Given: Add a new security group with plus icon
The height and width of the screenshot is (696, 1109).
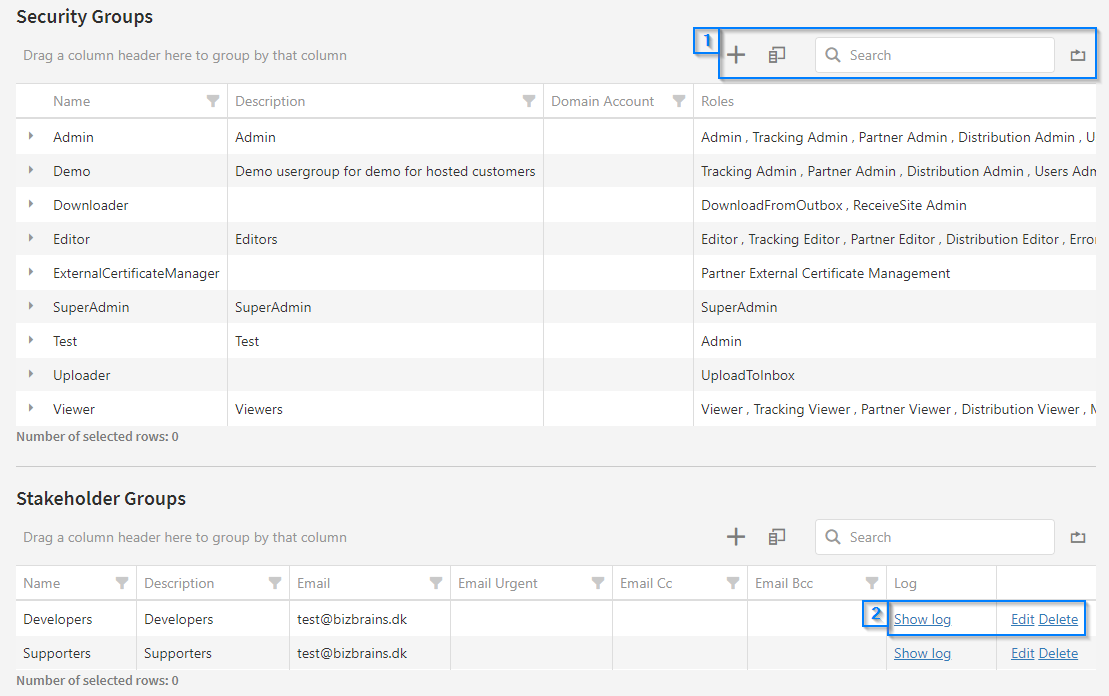Looking at the screenshot, I should tap(736, 55).
